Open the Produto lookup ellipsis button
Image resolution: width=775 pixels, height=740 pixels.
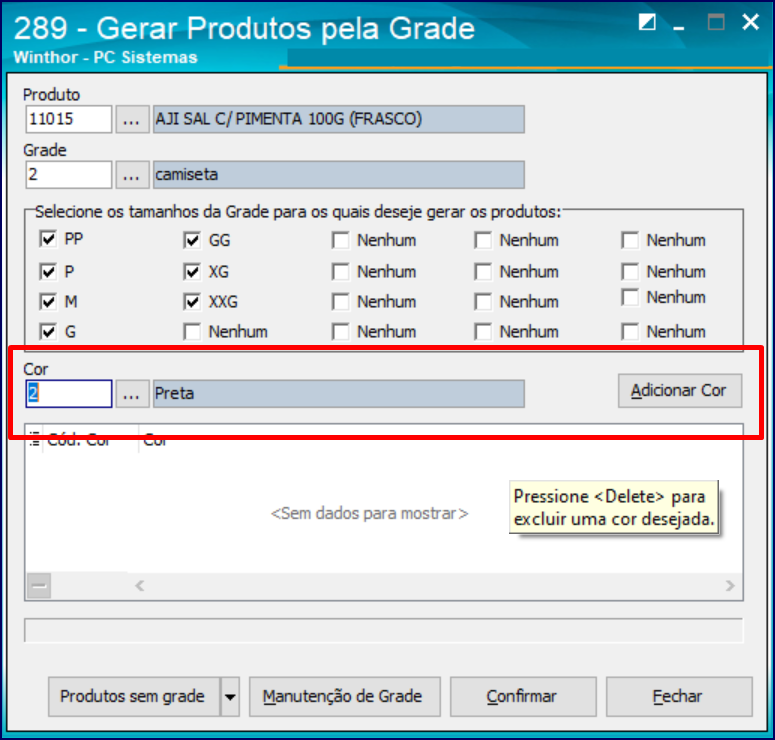pos(132,119)
